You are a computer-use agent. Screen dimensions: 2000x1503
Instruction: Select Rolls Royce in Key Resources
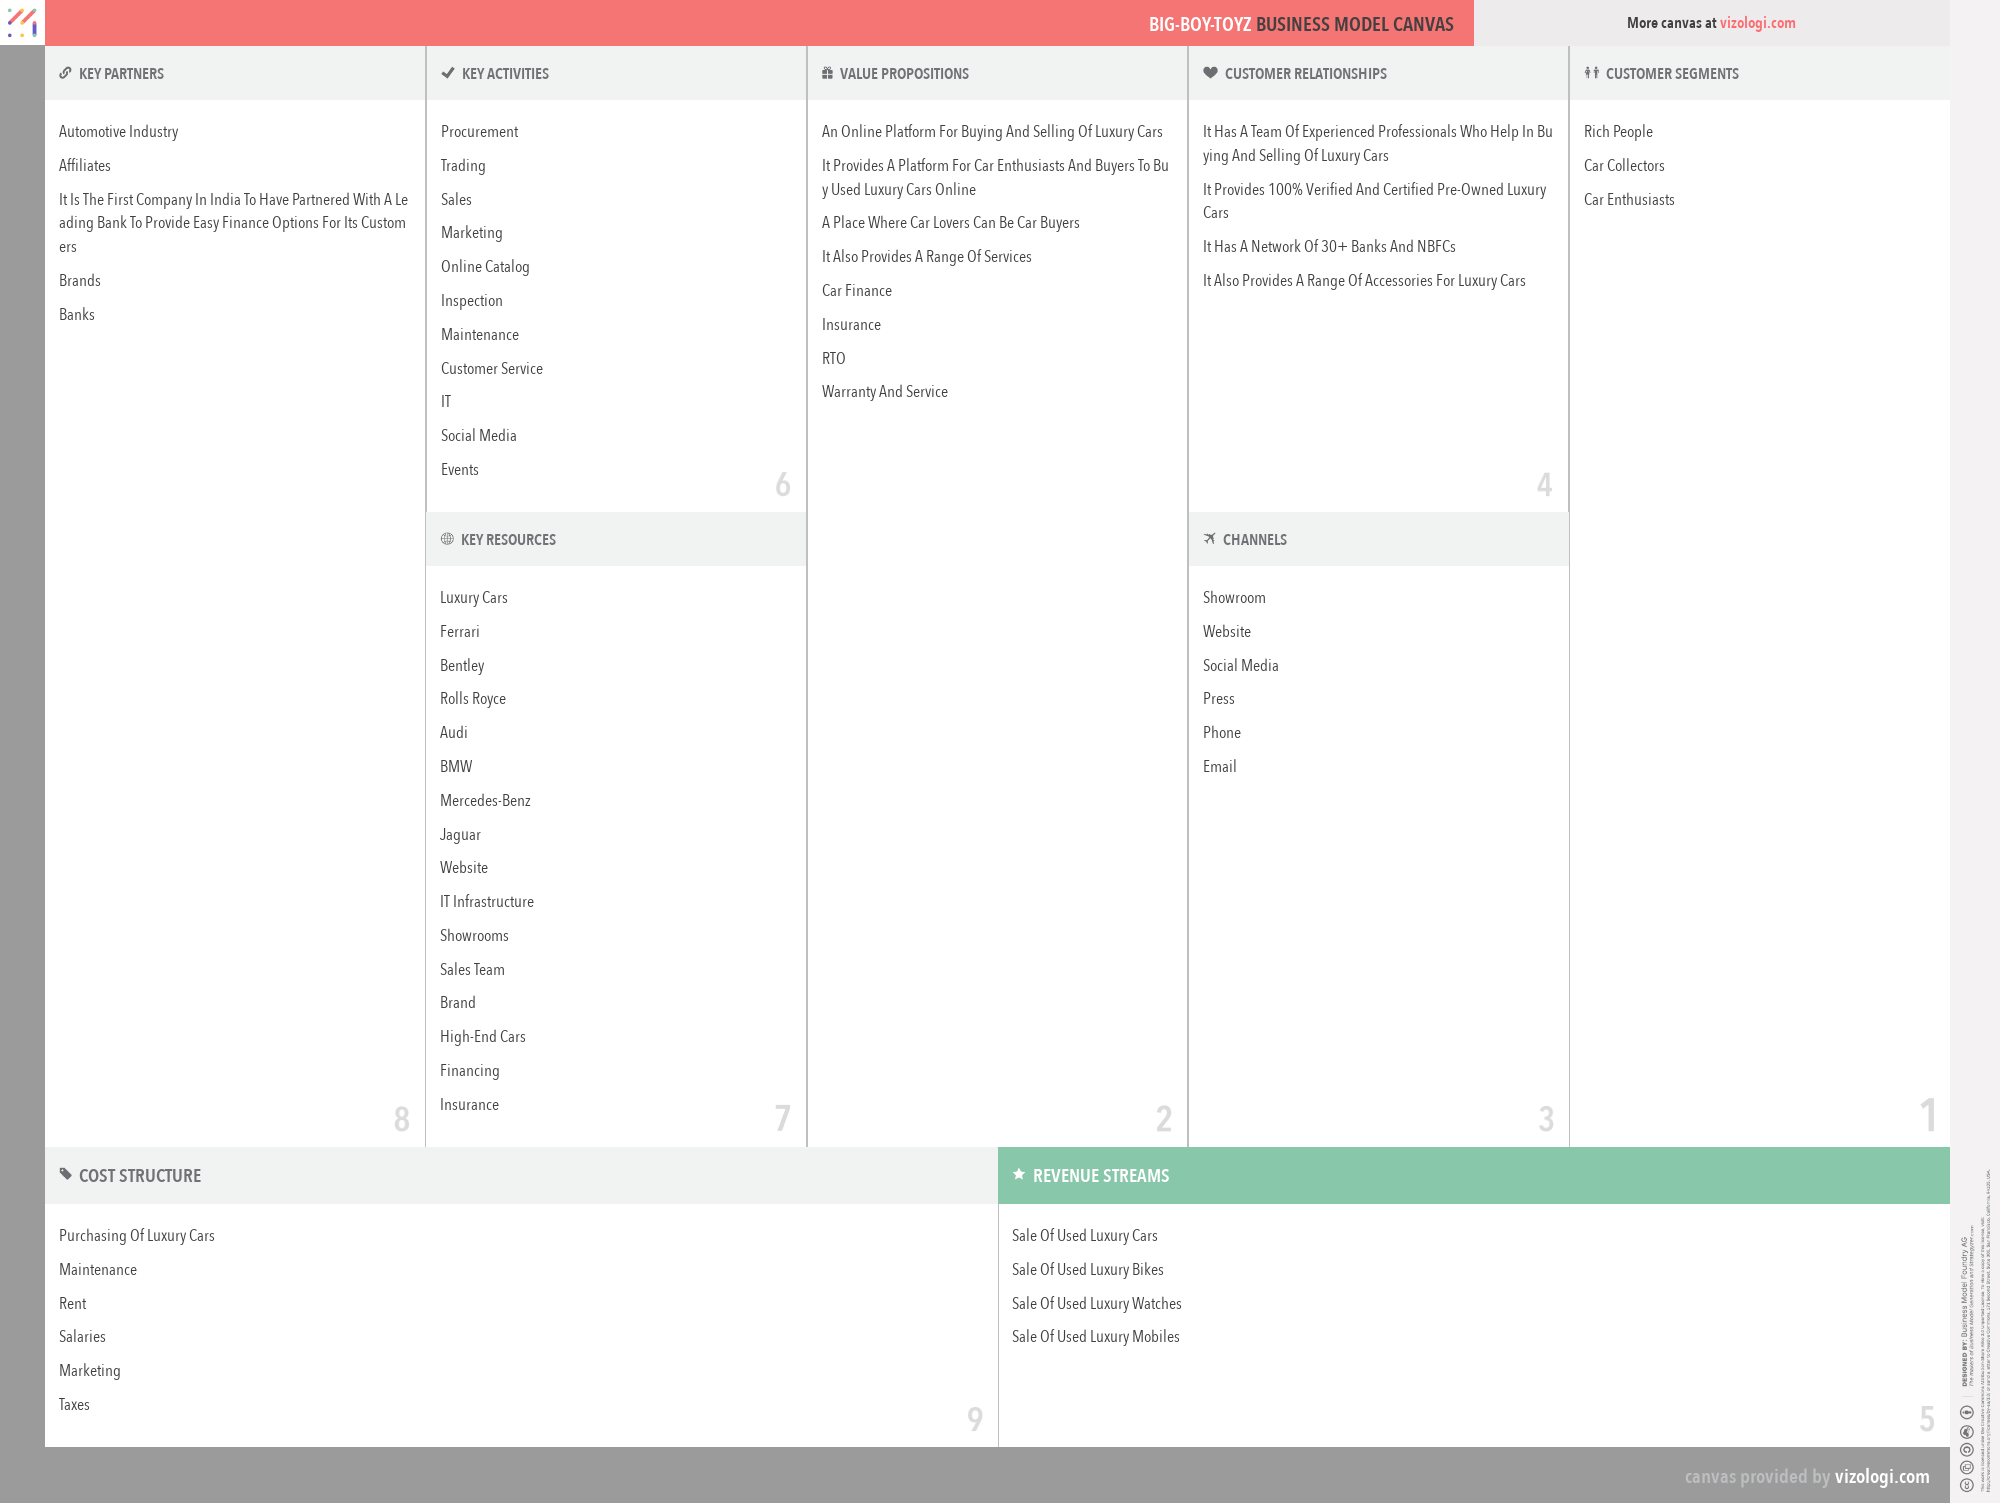[x=473, y=699]
